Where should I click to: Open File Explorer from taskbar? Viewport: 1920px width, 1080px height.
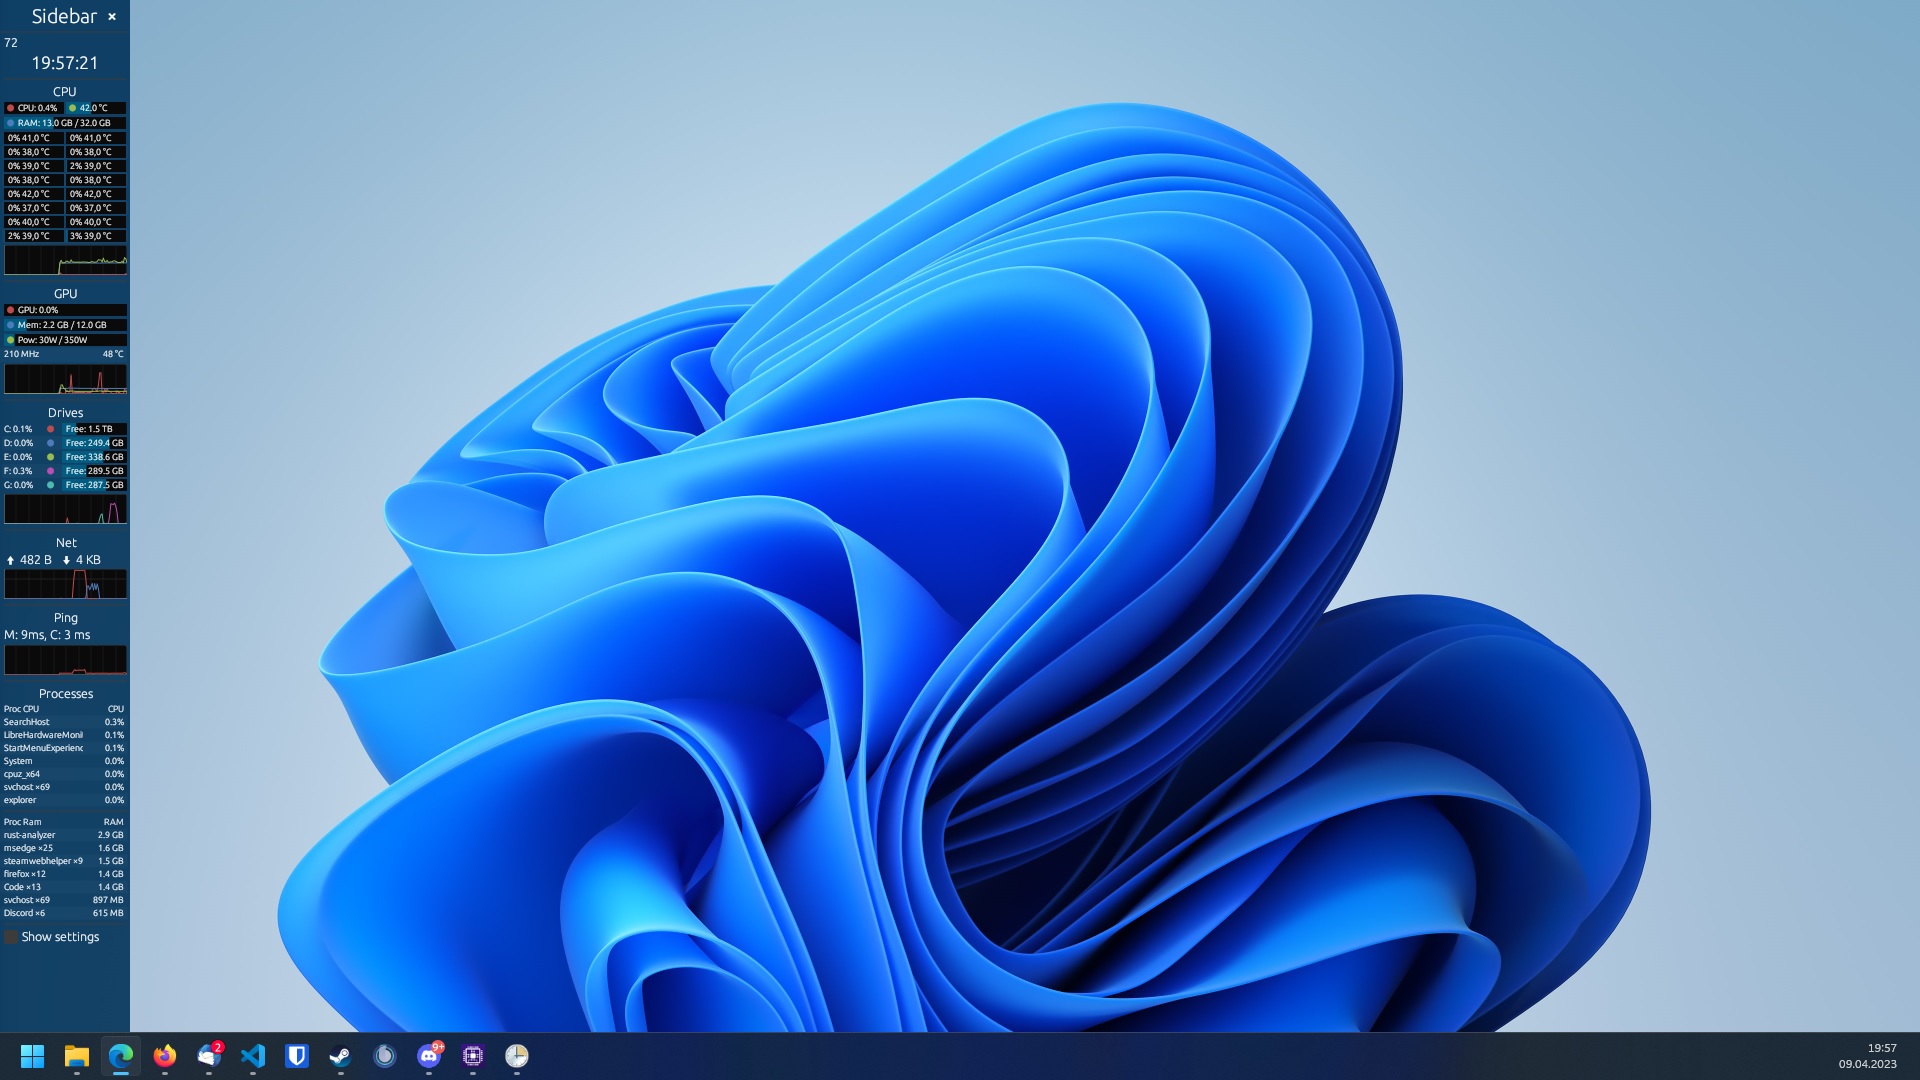(x=77, y=1056)
